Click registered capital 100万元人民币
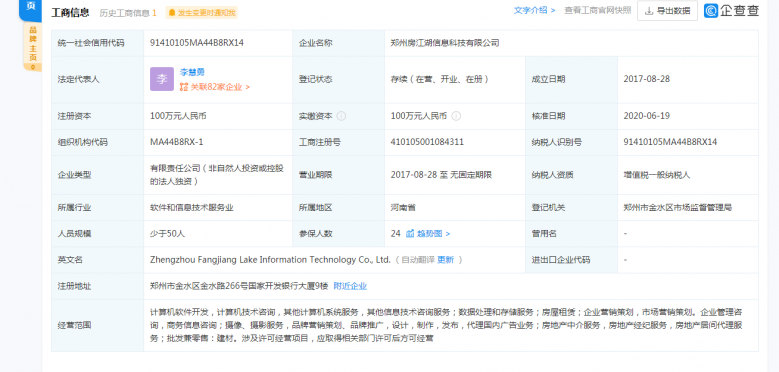The image size is (779, 372). (x=178, y=116)
